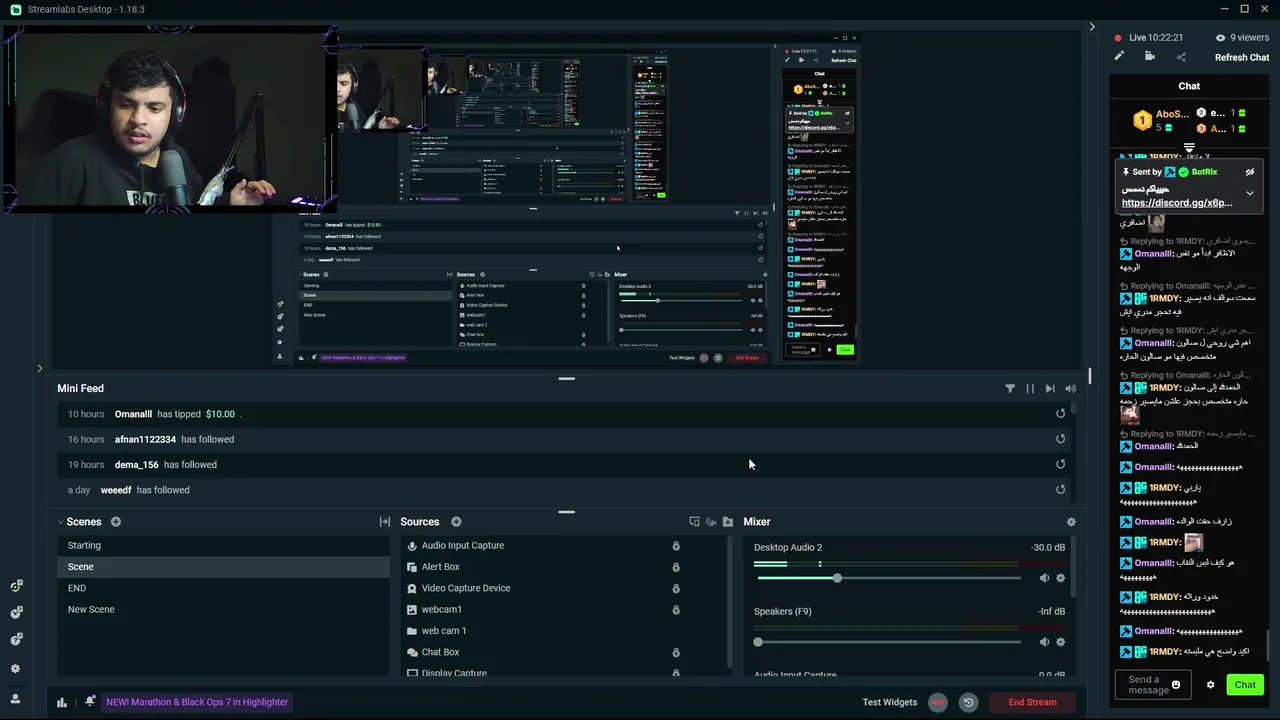The height and width of the screenshot is (720, 1280).
Task: Open Speakers (F9) settings gear
Action: 1061,642
